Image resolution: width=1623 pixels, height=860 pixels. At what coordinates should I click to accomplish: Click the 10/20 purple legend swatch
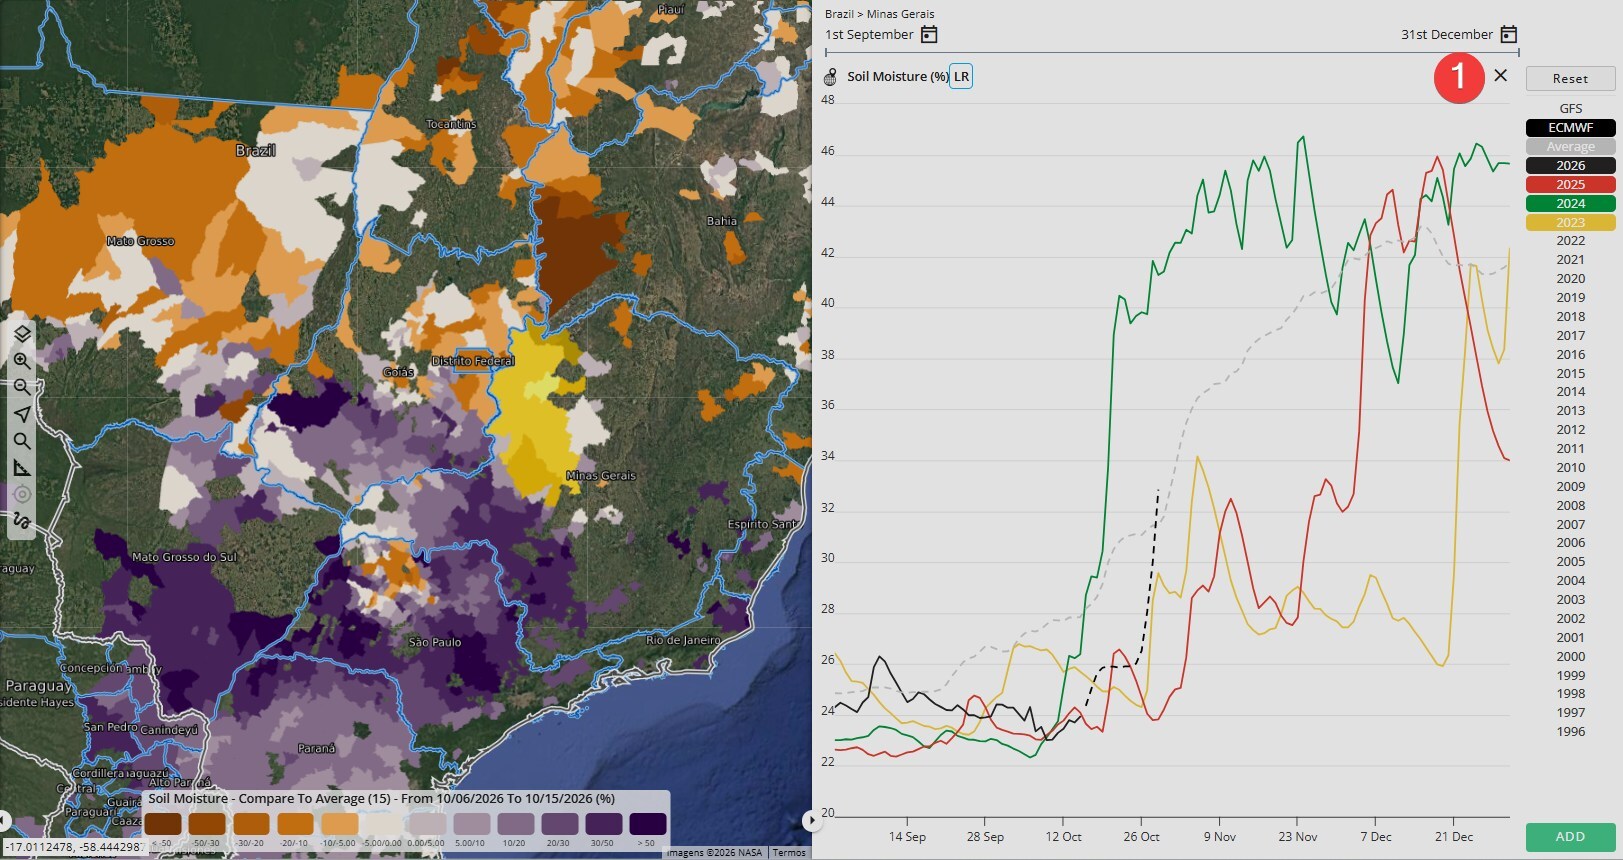tap(516, 824)
